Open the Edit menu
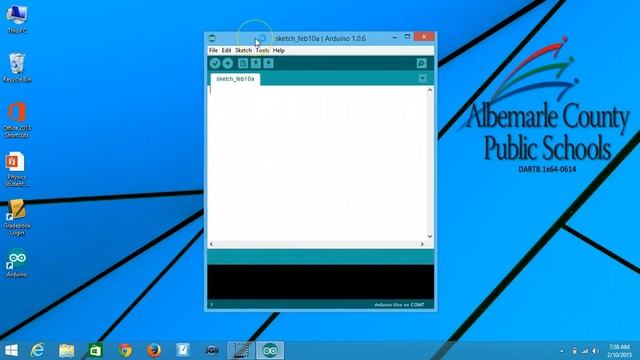Screen dimensions: 640x360 click(x=226, y=50)
